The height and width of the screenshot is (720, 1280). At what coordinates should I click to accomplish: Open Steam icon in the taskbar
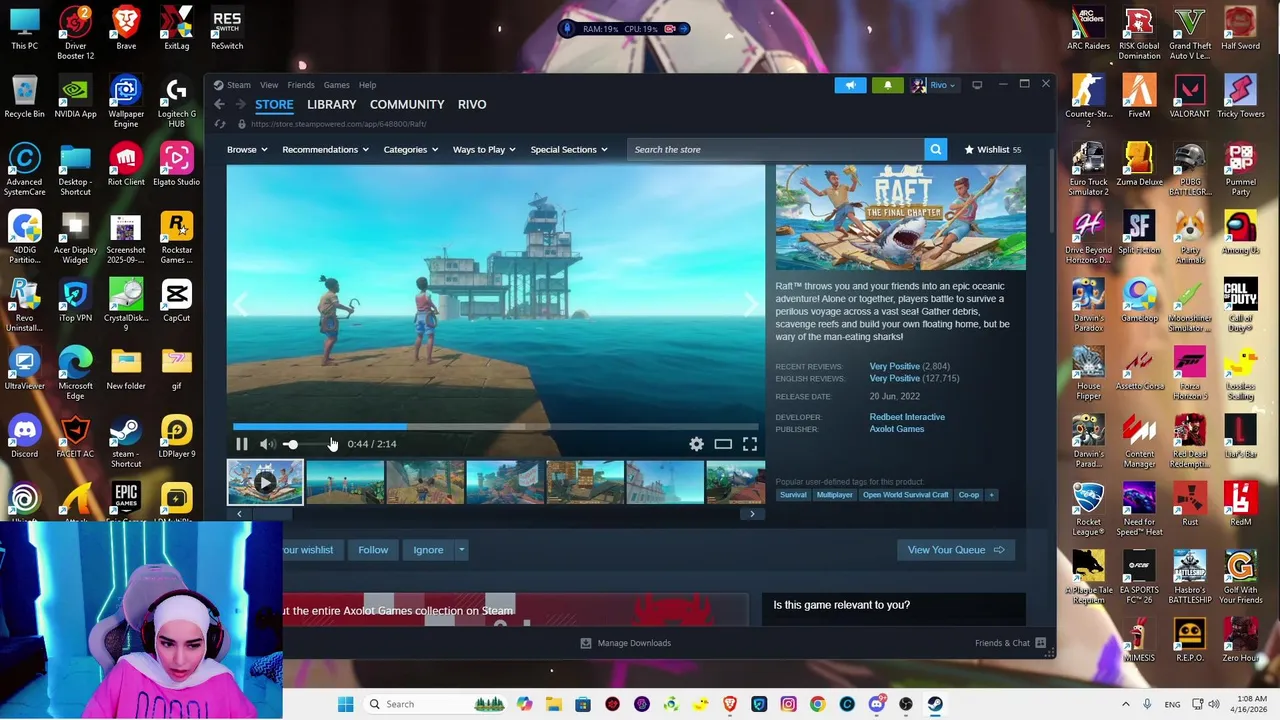click(935, 704)
